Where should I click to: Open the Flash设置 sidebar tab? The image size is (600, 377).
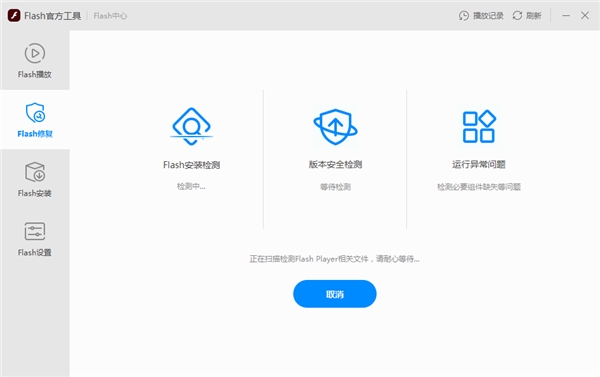tap(35, 238)
